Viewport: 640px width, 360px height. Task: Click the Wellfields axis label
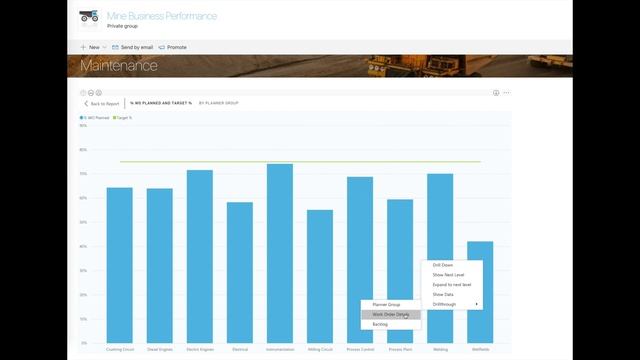(480, 349)
